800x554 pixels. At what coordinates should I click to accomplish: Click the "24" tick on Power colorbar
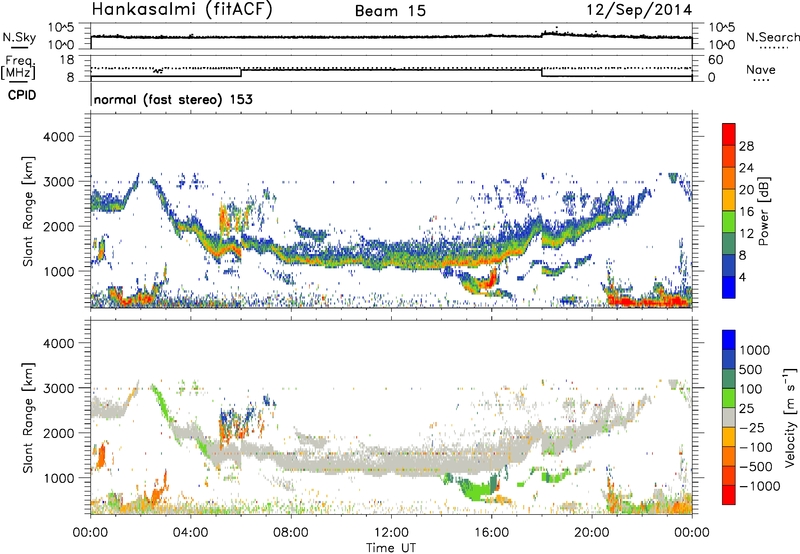click(x=746, y=168)
